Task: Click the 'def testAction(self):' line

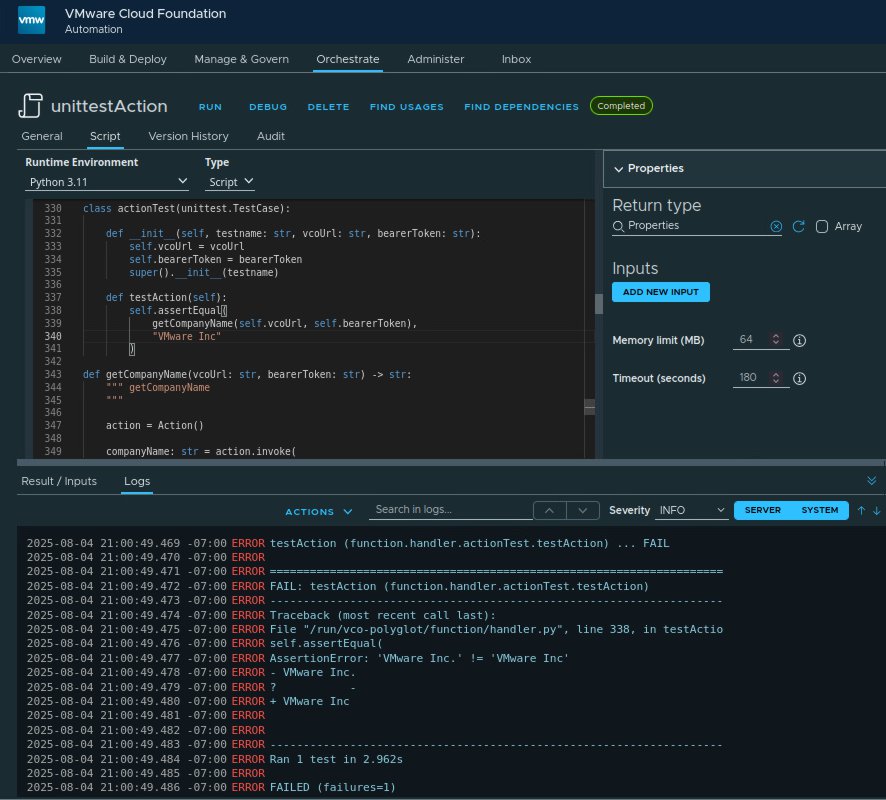Action: tap(166, 297)
